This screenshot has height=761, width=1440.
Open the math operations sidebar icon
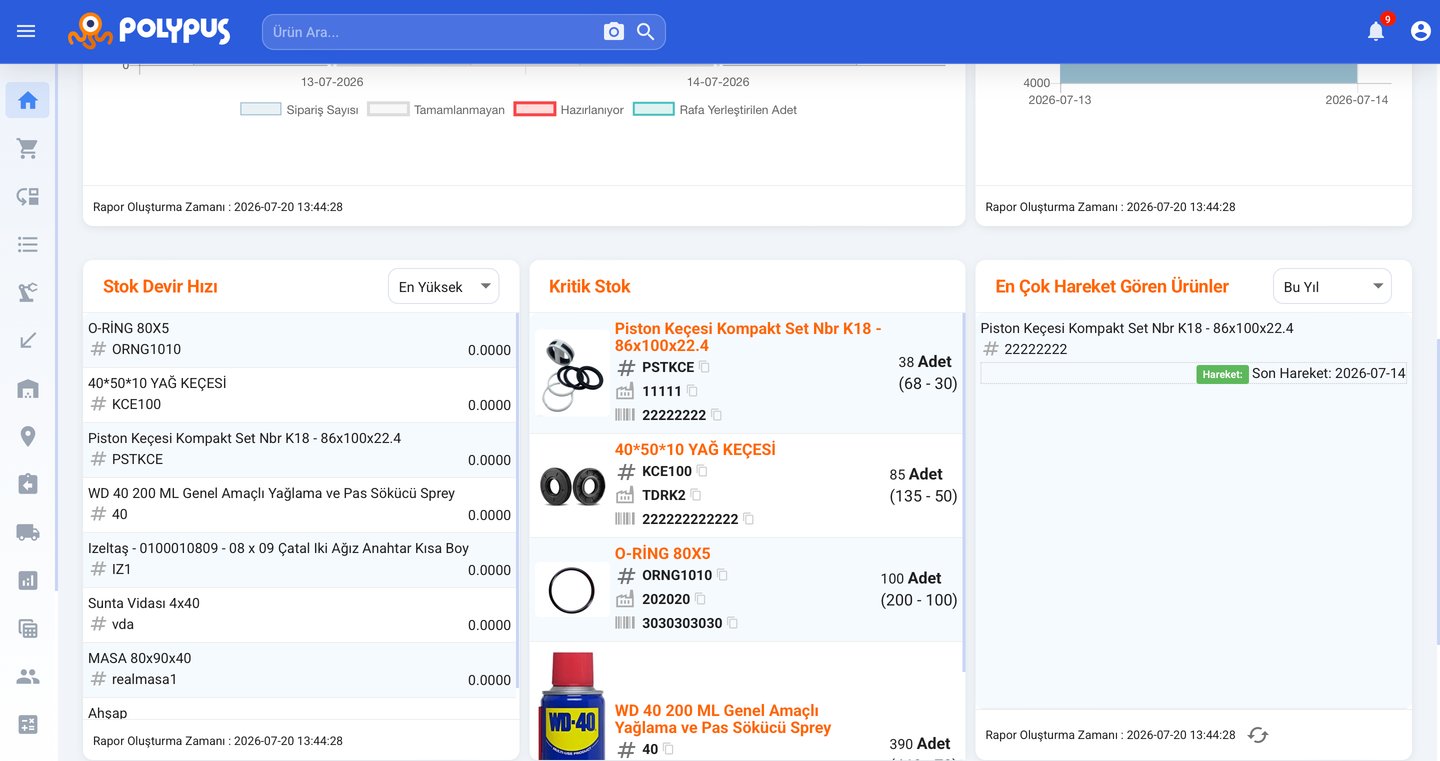point(28,724)
